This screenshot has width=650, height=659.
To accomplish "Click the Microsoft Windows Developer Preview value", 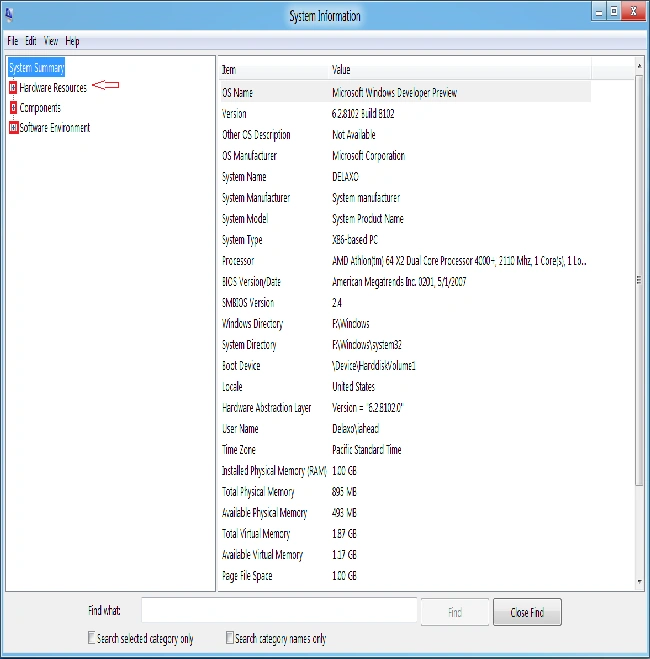I will 395,92.
